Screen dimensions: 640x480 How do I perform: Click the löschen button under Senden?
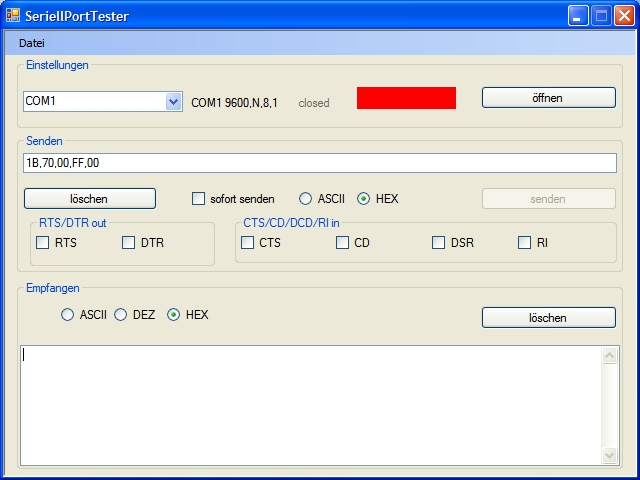click(90, 199)
